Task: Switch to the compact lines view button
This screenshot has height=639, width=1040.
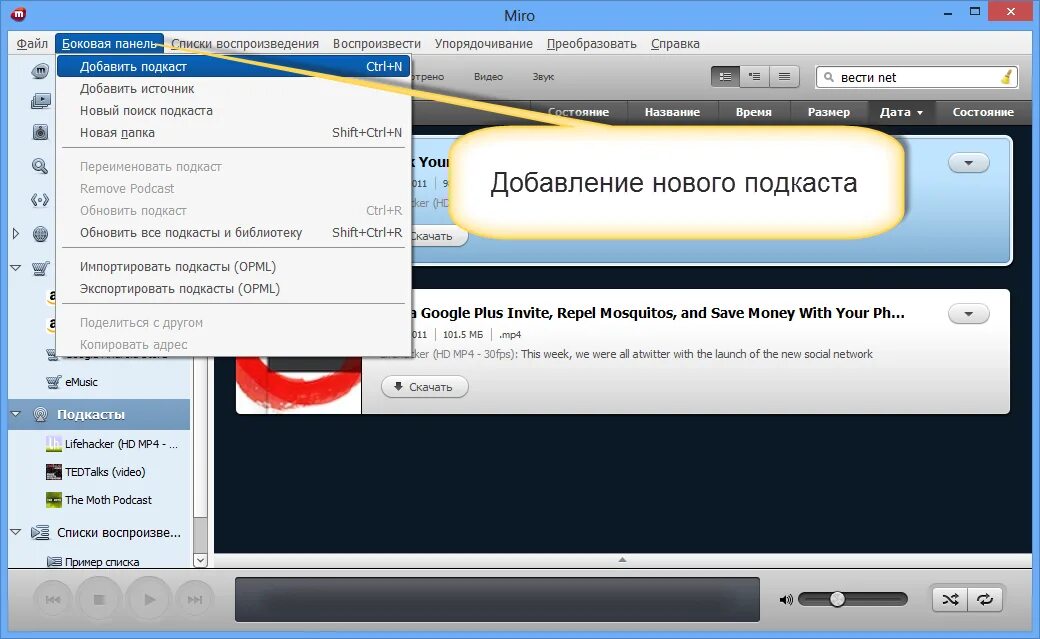Action: pyautogui.click(x=784, y=77)
